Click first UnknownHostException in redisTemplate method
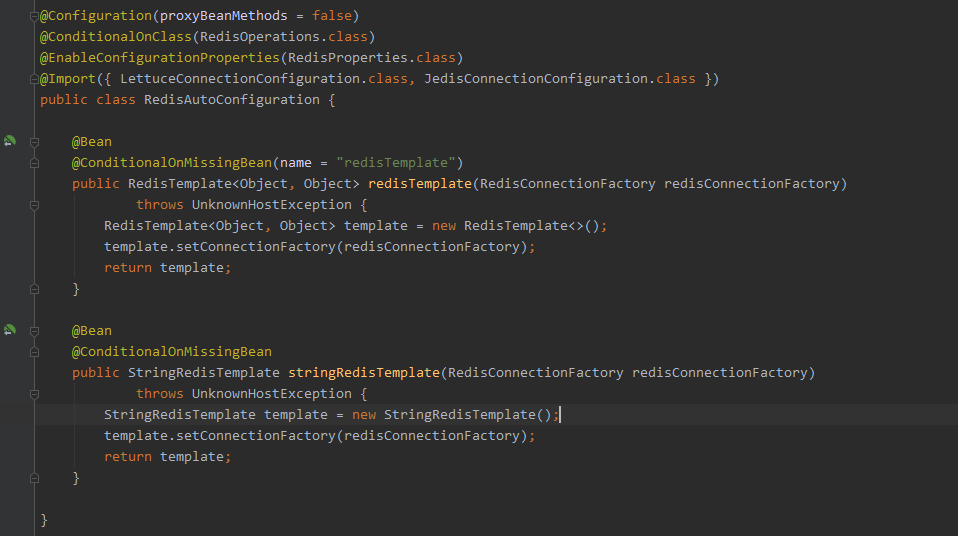The height and width of the screenshot is (536, 958). (x=272, y=205)
